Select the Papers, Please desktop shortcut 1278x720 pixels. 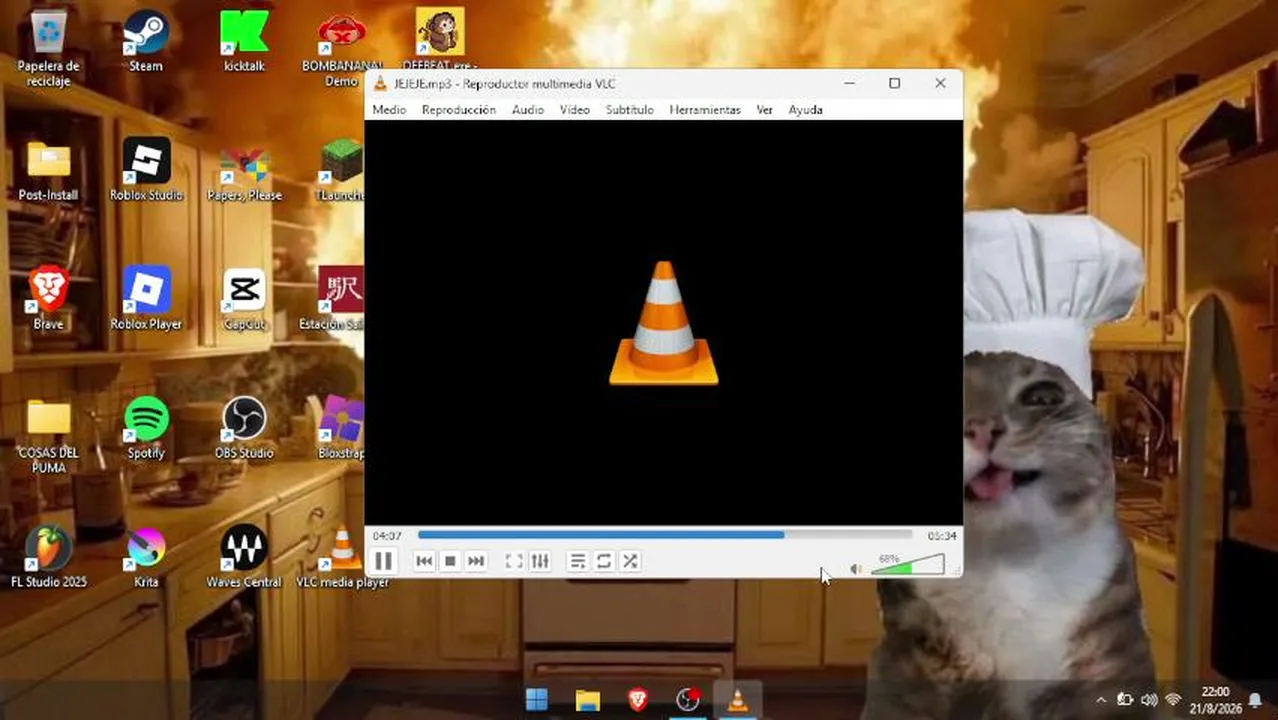pyautogui.click(x=244, y=173)
